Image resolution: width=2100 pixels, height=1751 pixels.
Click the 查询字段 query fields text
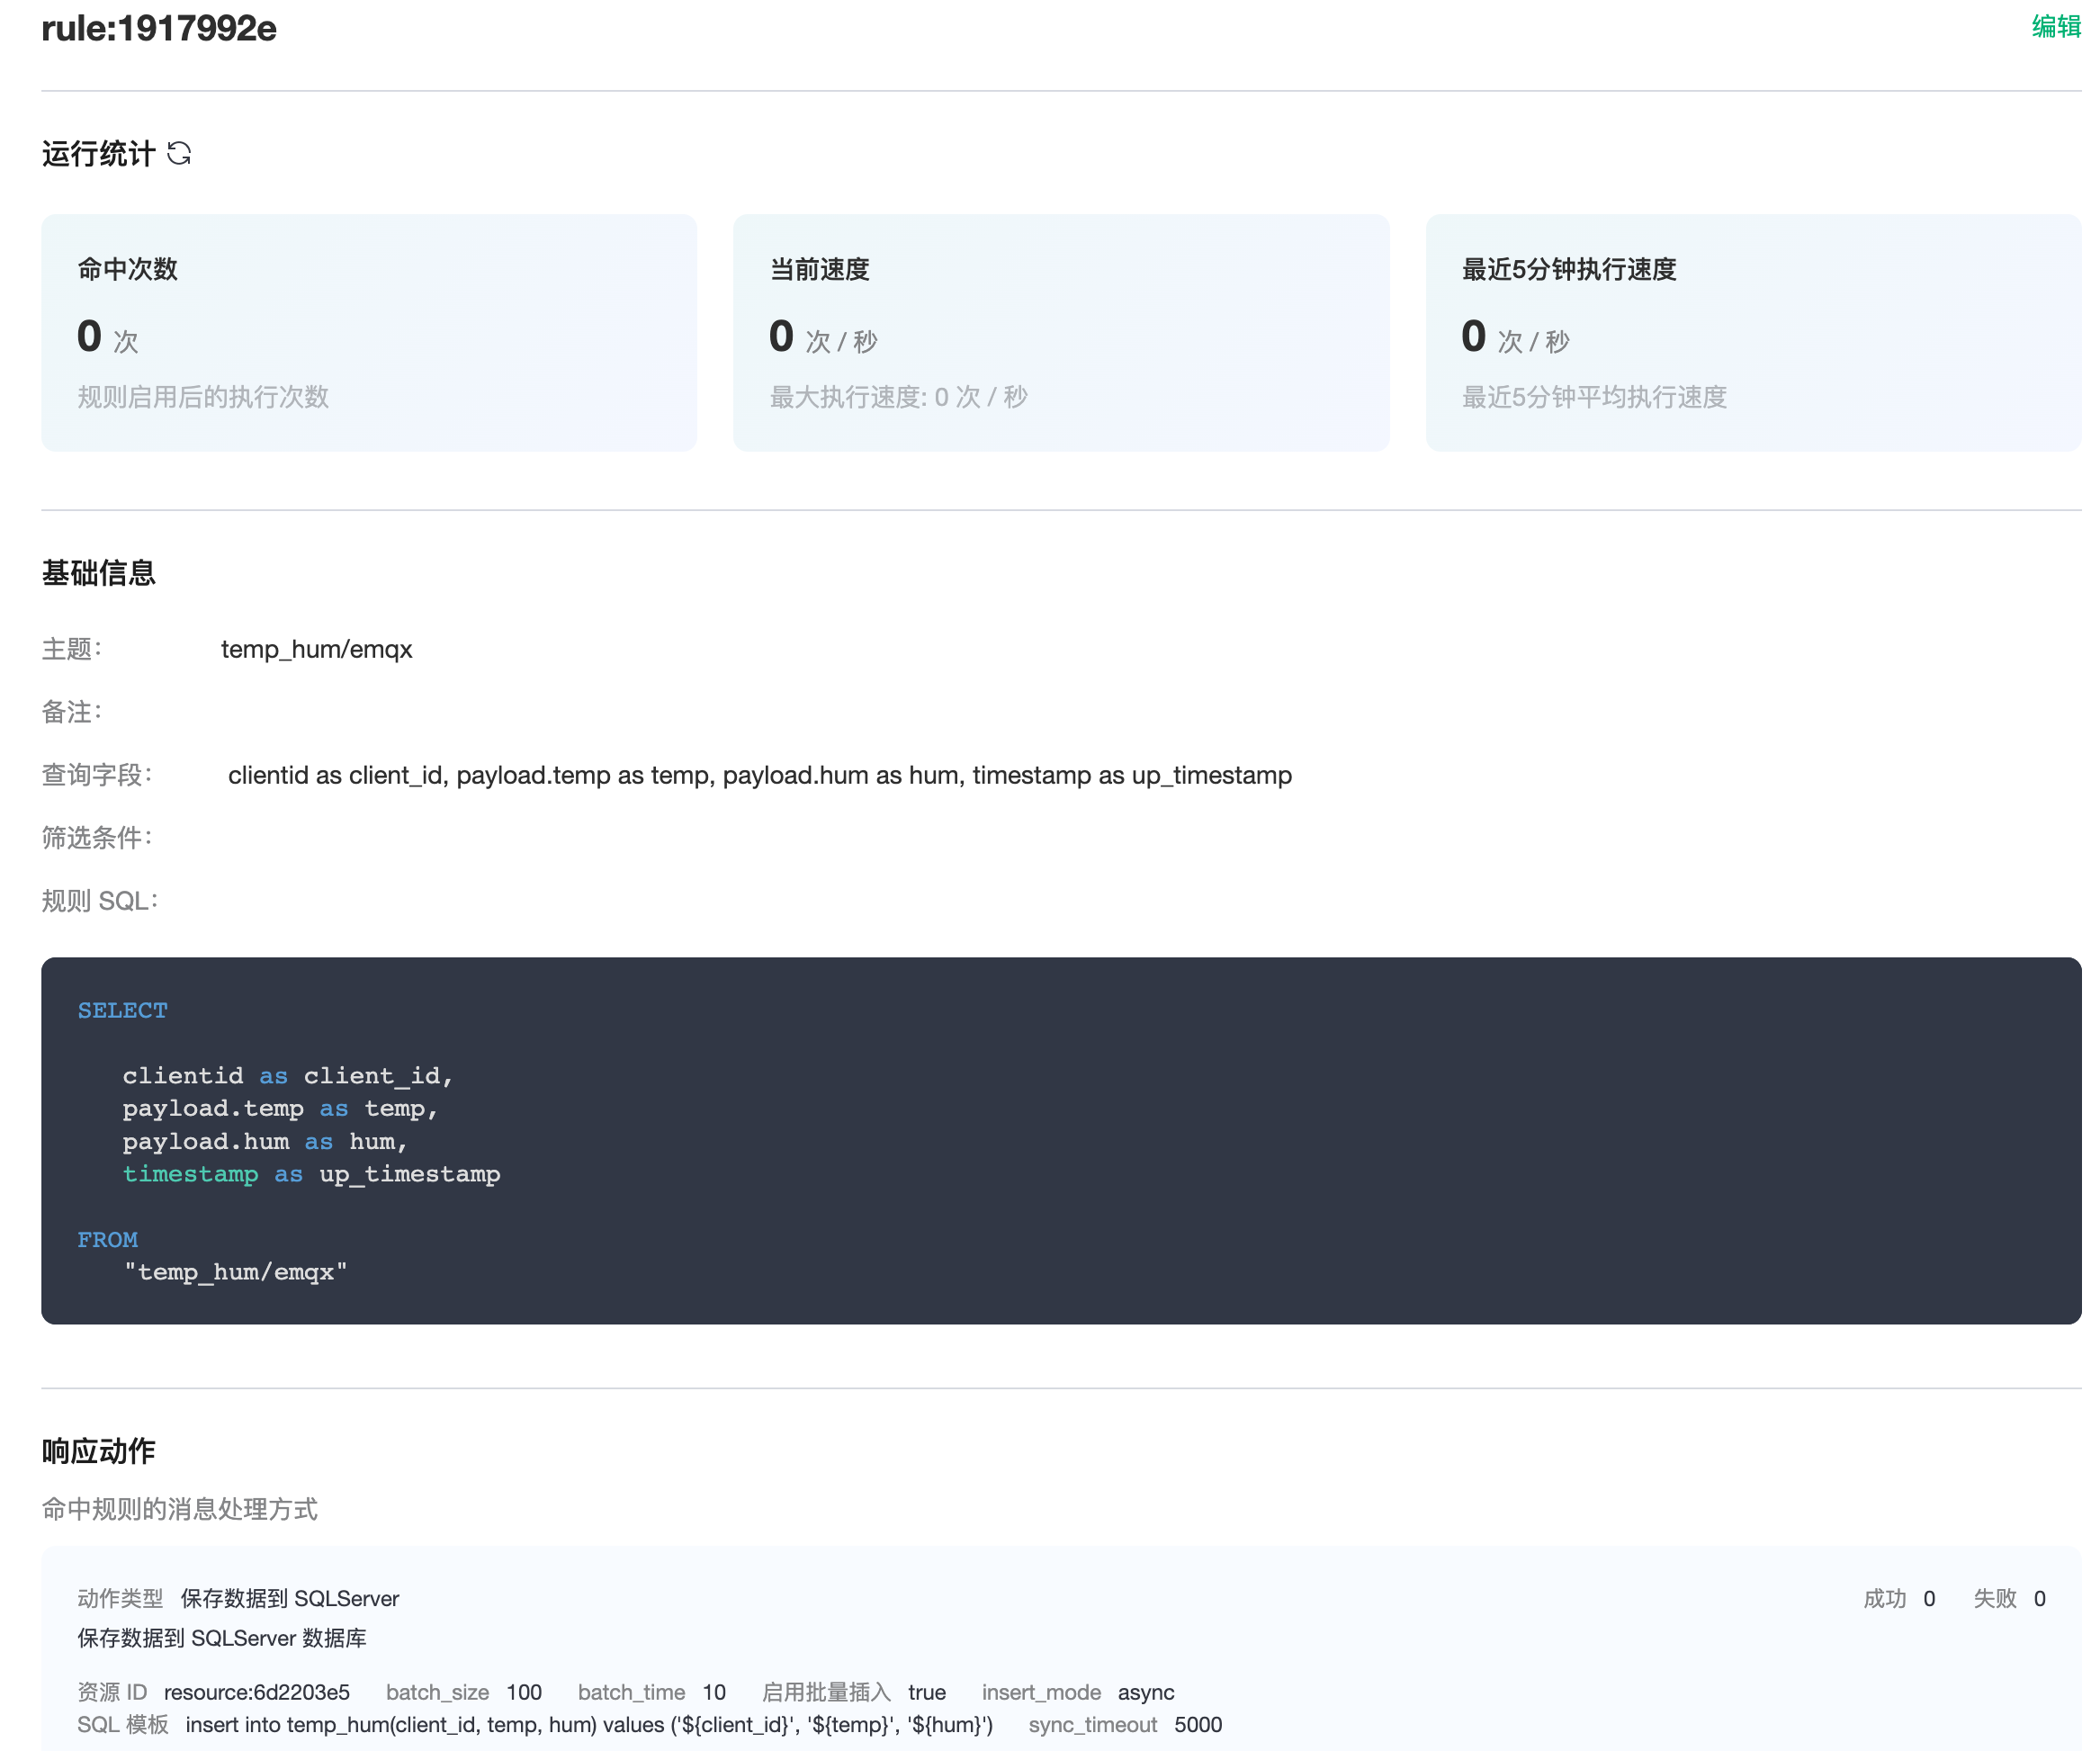[759, 775]
